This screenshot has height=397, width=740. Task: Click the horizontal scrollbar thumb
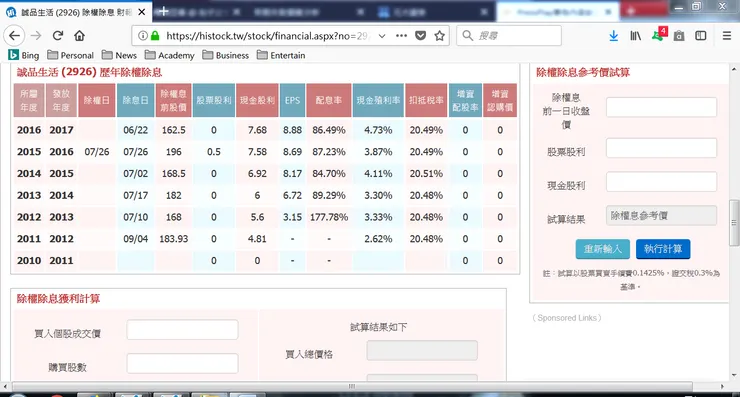tap(352, 386)
